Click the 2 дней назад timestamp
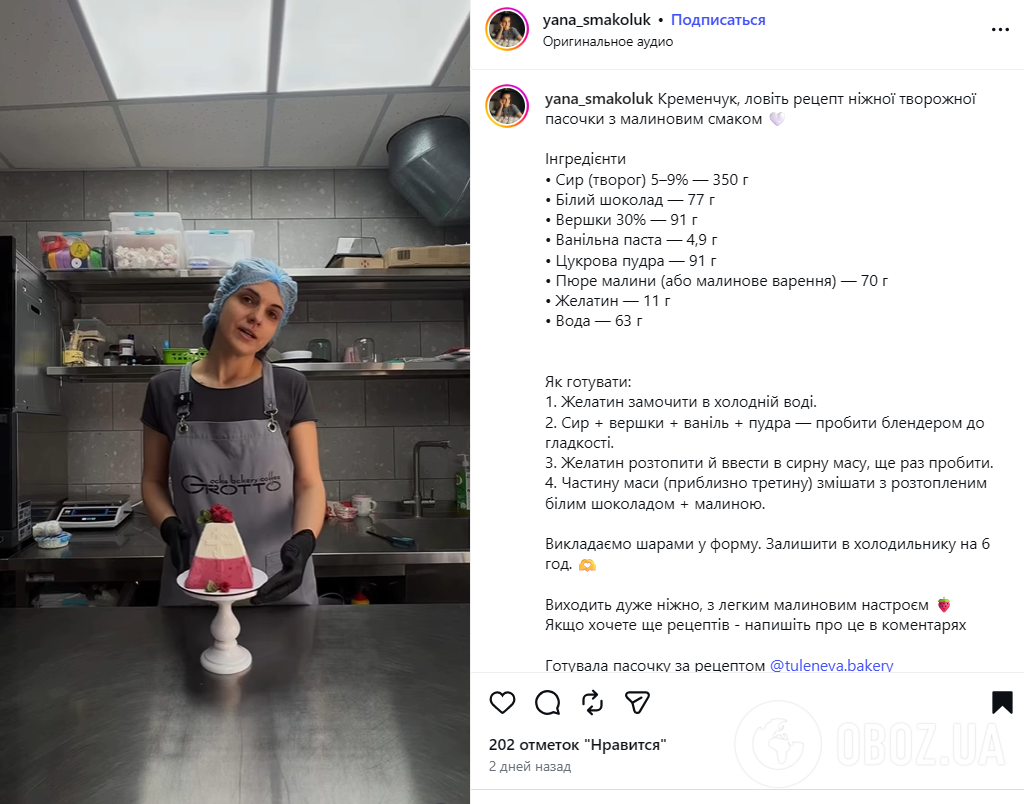The width and height of the screenshot is (1024, 804). click(x=530, y=766)
